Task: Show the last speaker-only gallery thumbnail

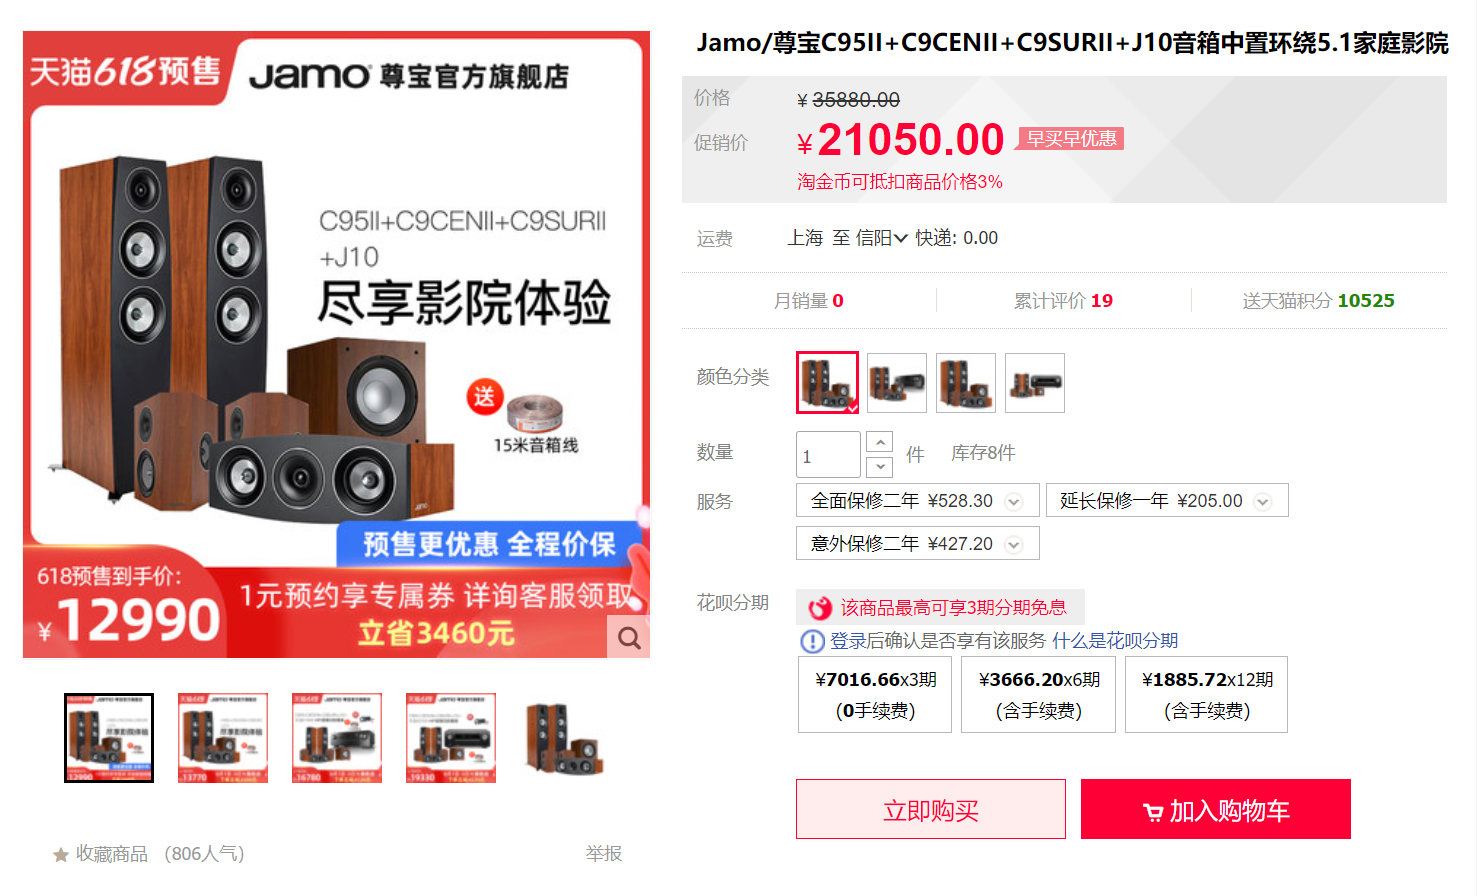Action: (x=565, y=738)
